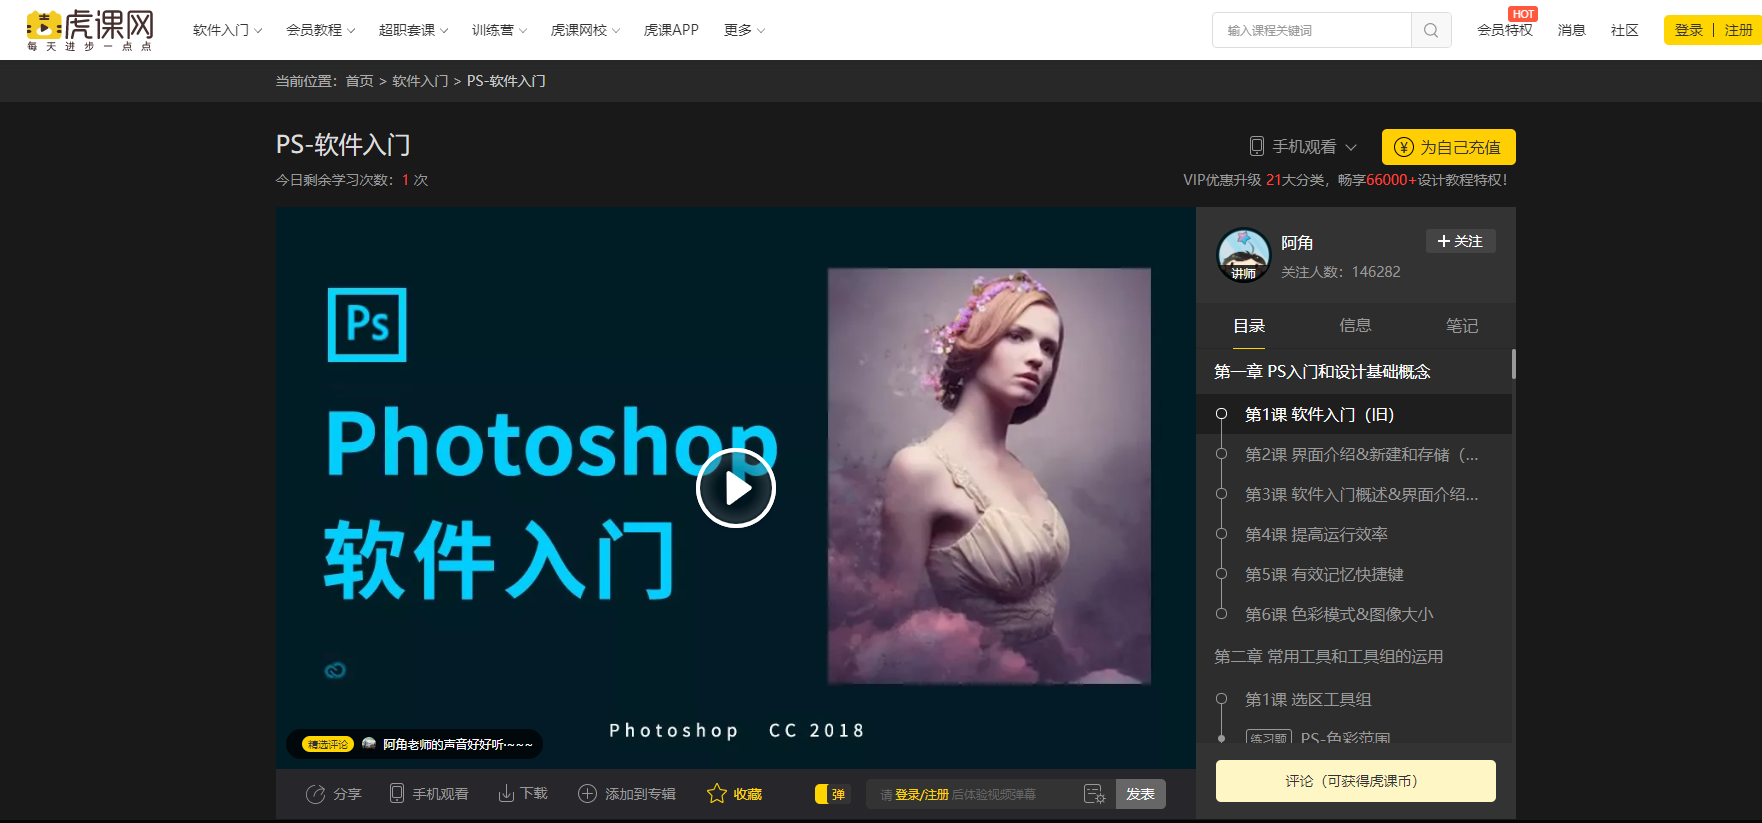Image resolution: width=1762 pixels, height=823 pixels.
Task: Select 第4课 提高运行效率
Action: pyautogui.click(x=1355, y=534)
